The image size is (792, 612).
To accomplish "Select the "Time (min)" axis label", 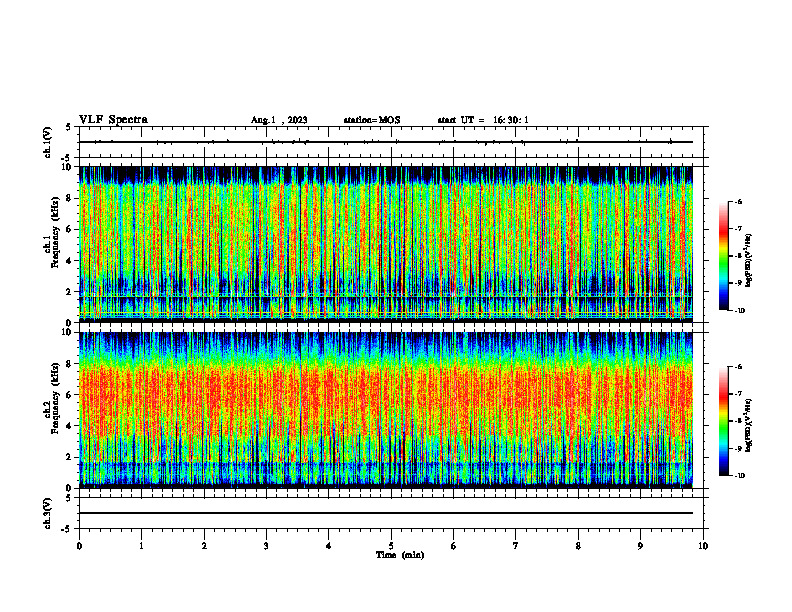I will (400, 555).
